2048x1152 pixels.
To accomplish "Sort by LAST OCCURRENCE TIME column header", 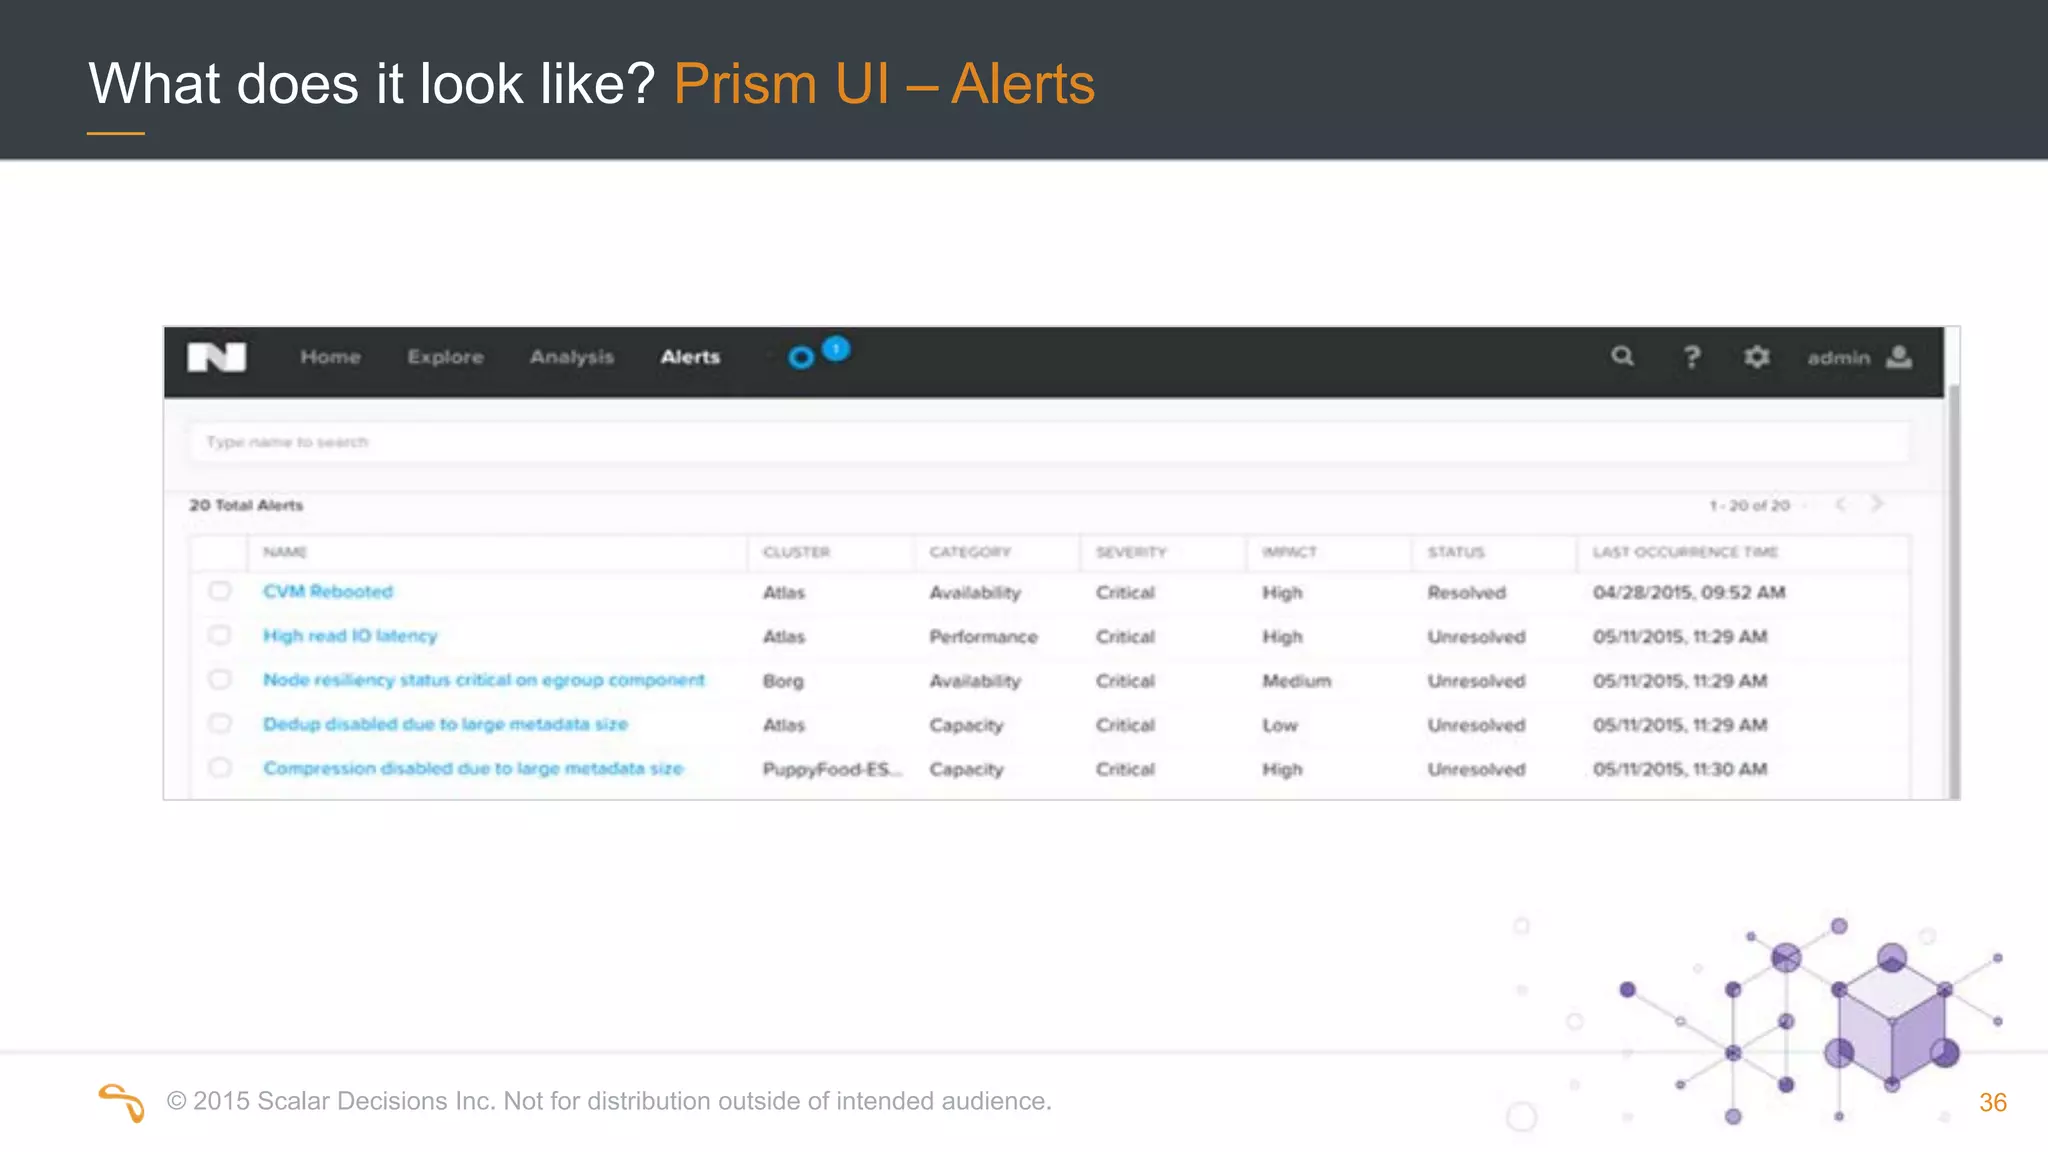I will [x=1685, y=552].
